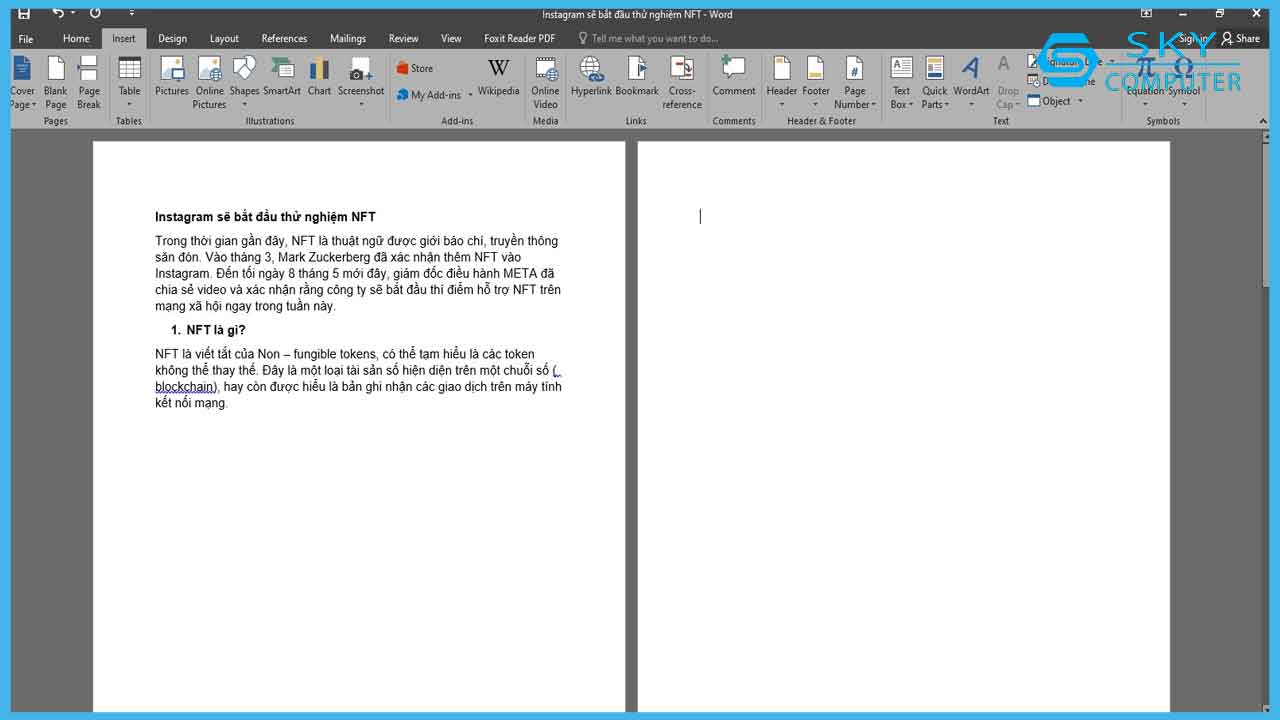The width and height of the screenshot is (1280, 720).
Task: Insert a SmartArt graphic
Action: 282,77
